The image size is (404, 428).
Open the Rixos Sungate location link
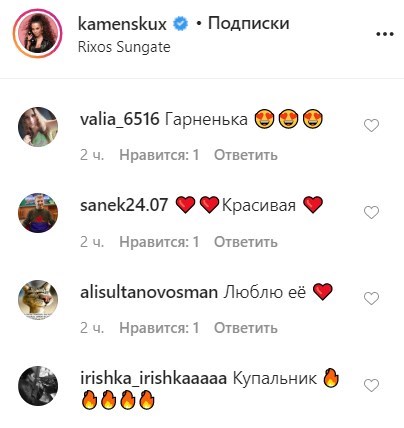coord(124,47)
